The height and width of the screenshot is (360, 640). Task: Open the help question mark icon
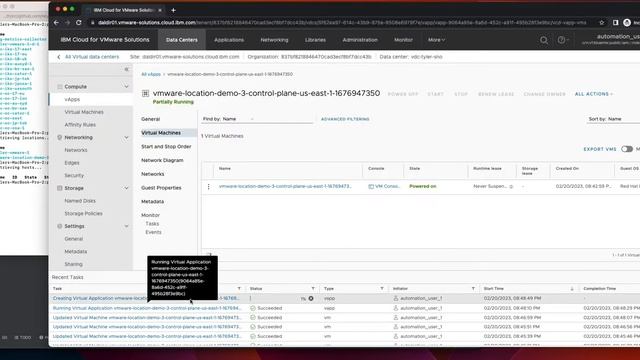(x=561, y=40)
